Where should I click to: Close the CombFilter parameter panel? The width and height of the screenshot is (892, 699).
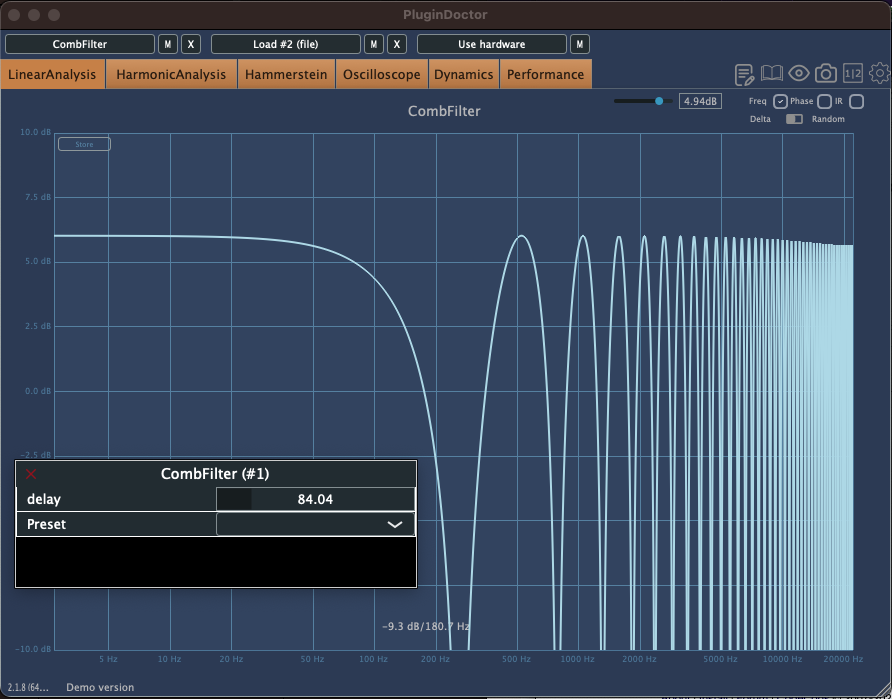point(31,474)
